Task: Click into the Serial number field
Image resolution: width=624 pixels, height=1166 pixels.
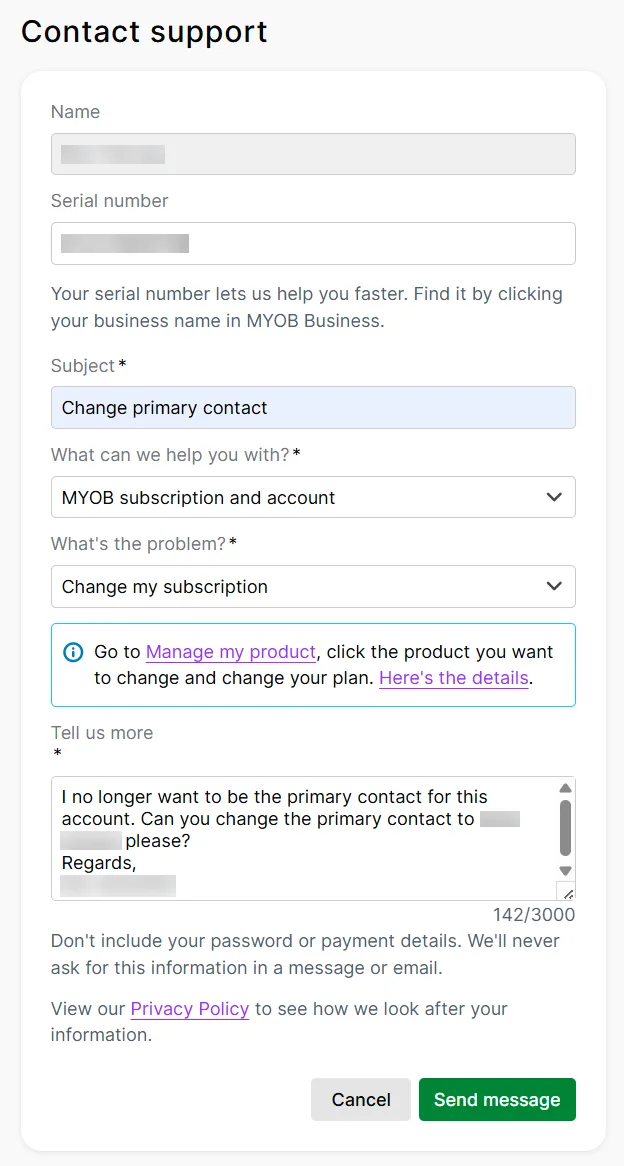Action: [313, 243]
